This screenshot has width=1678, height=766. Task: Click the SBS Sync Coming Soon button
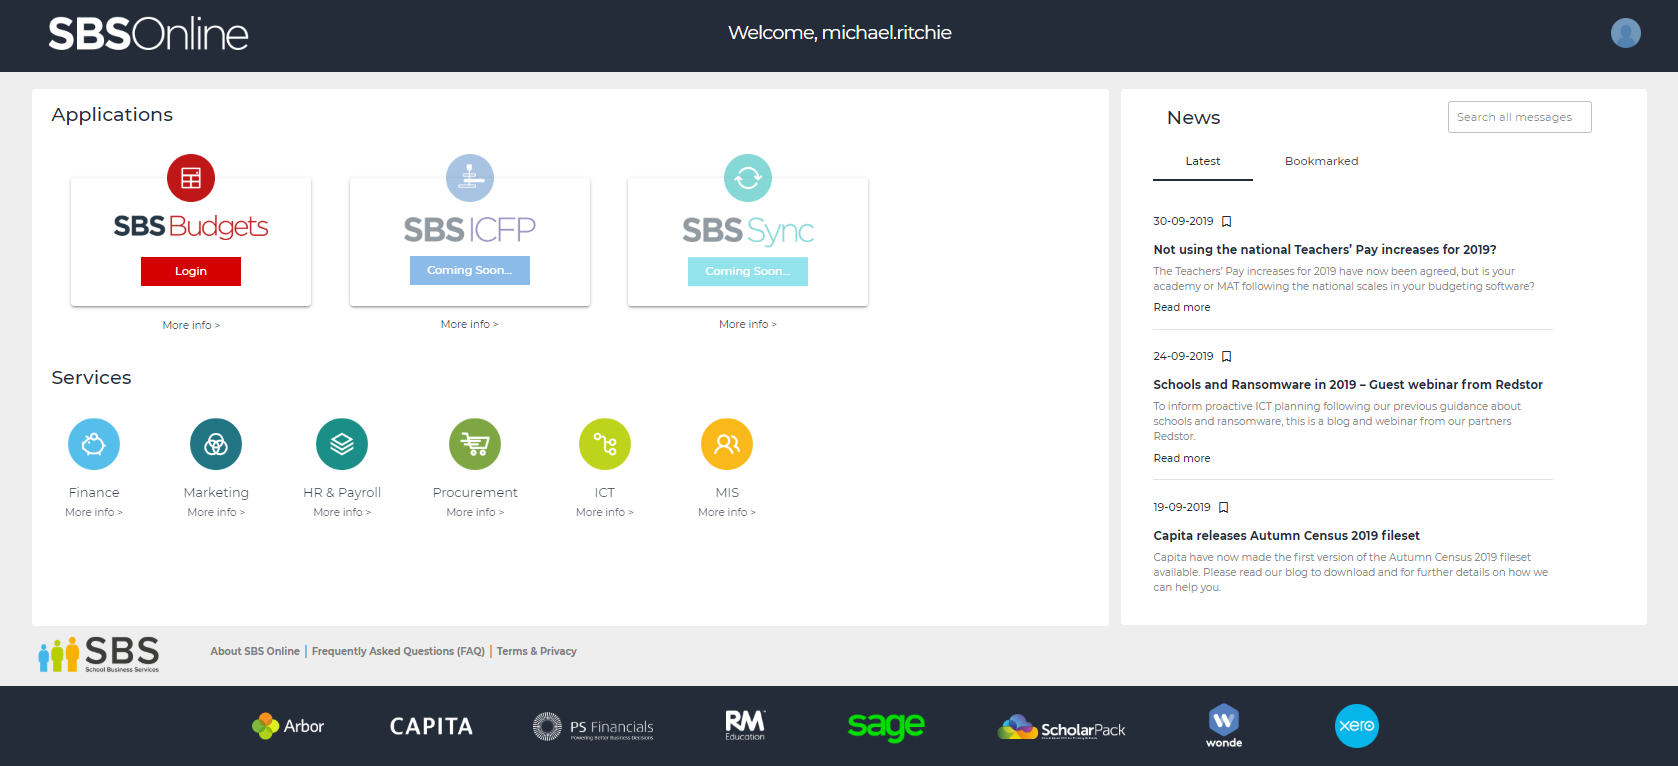coord(748,271)
